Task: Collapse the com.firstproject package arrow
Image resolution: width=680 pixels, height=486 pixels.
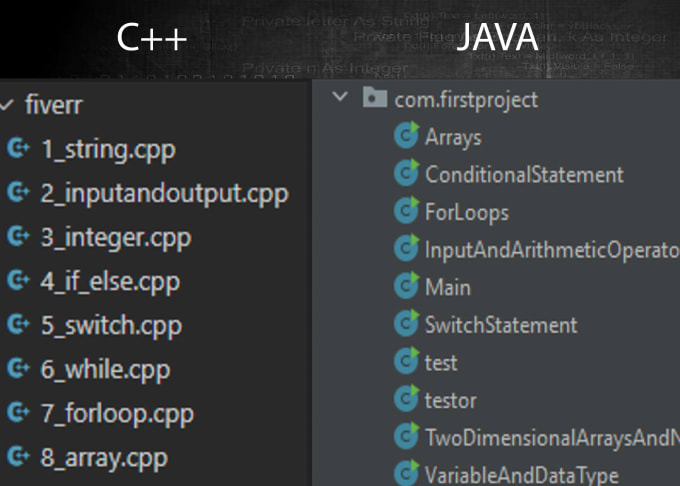Action: coord(340,96)
